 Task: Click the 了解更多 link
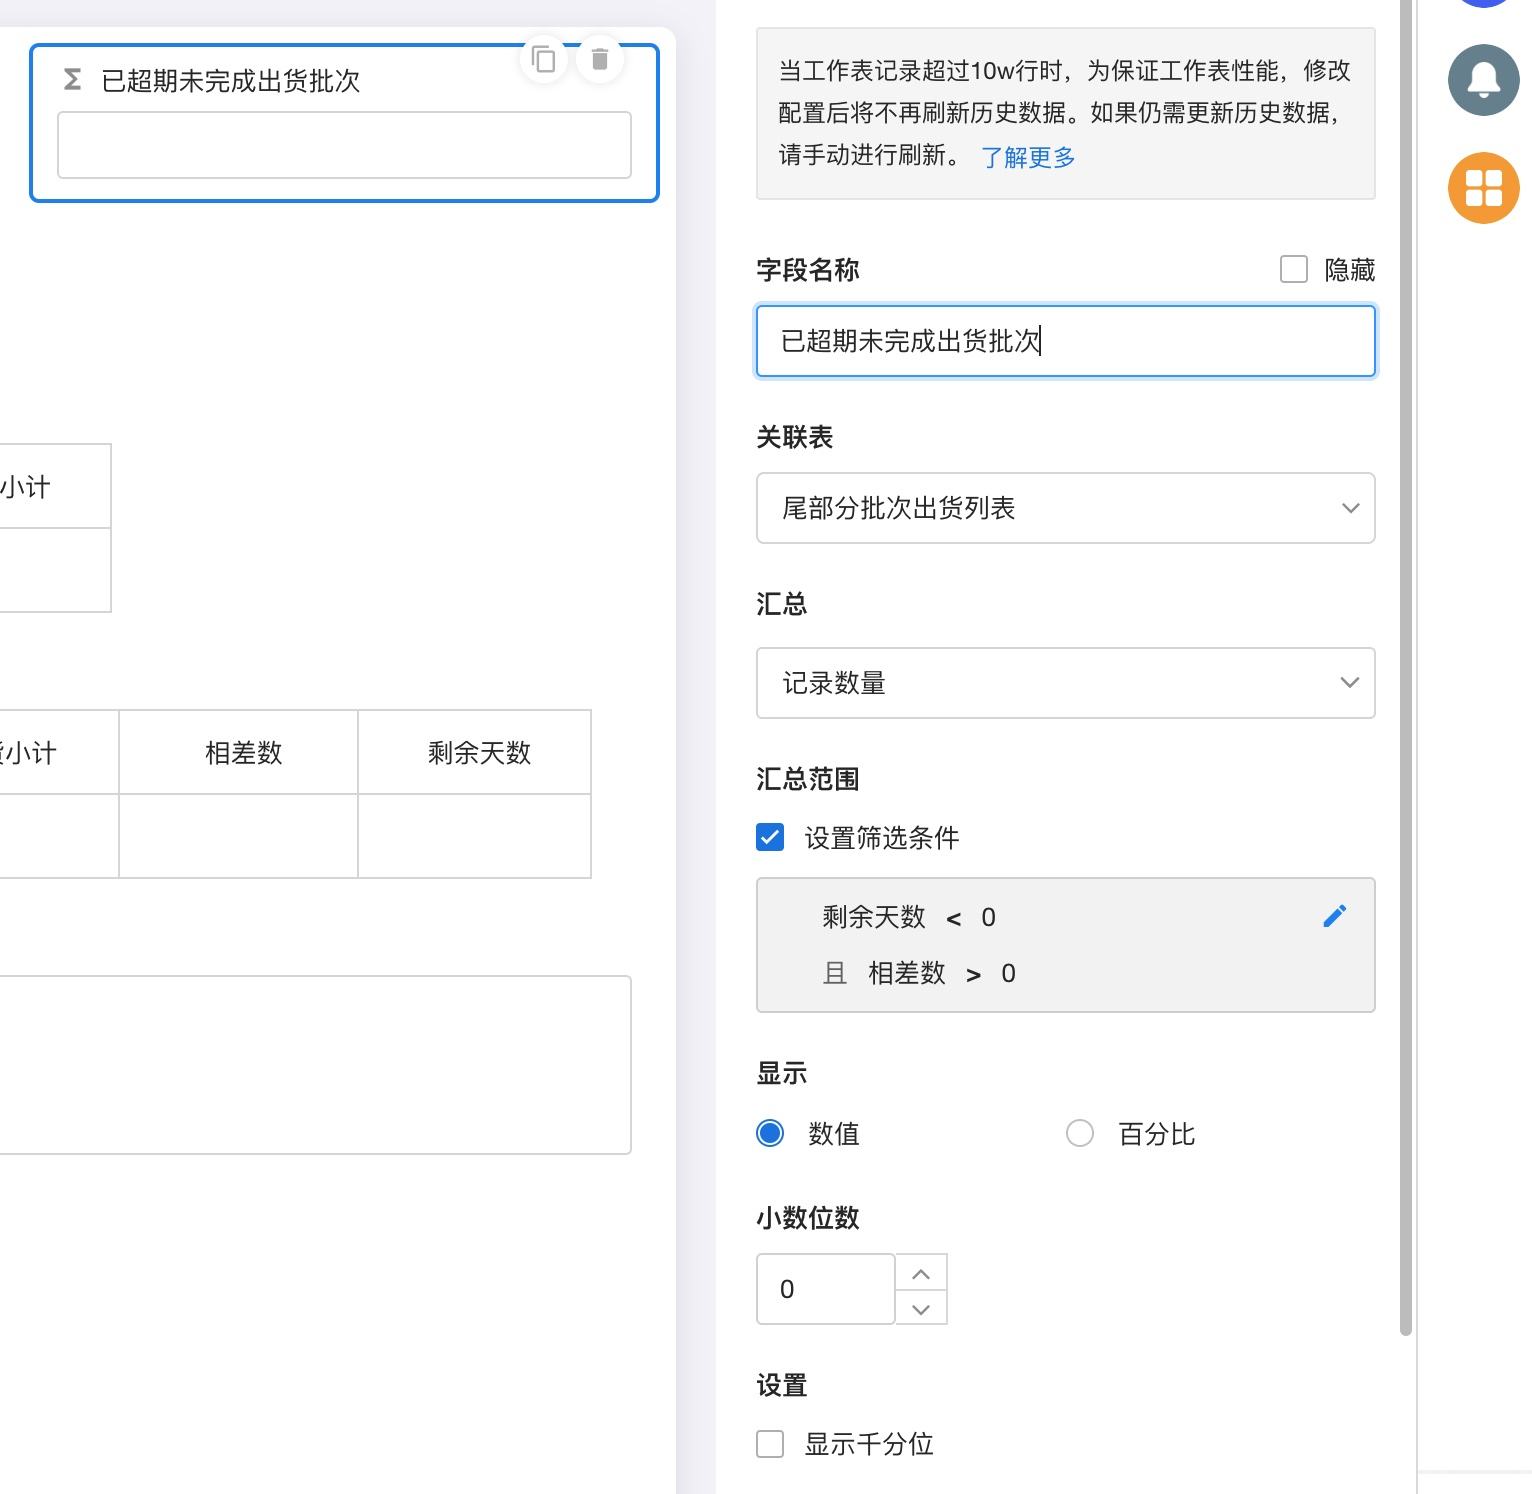1027,157
